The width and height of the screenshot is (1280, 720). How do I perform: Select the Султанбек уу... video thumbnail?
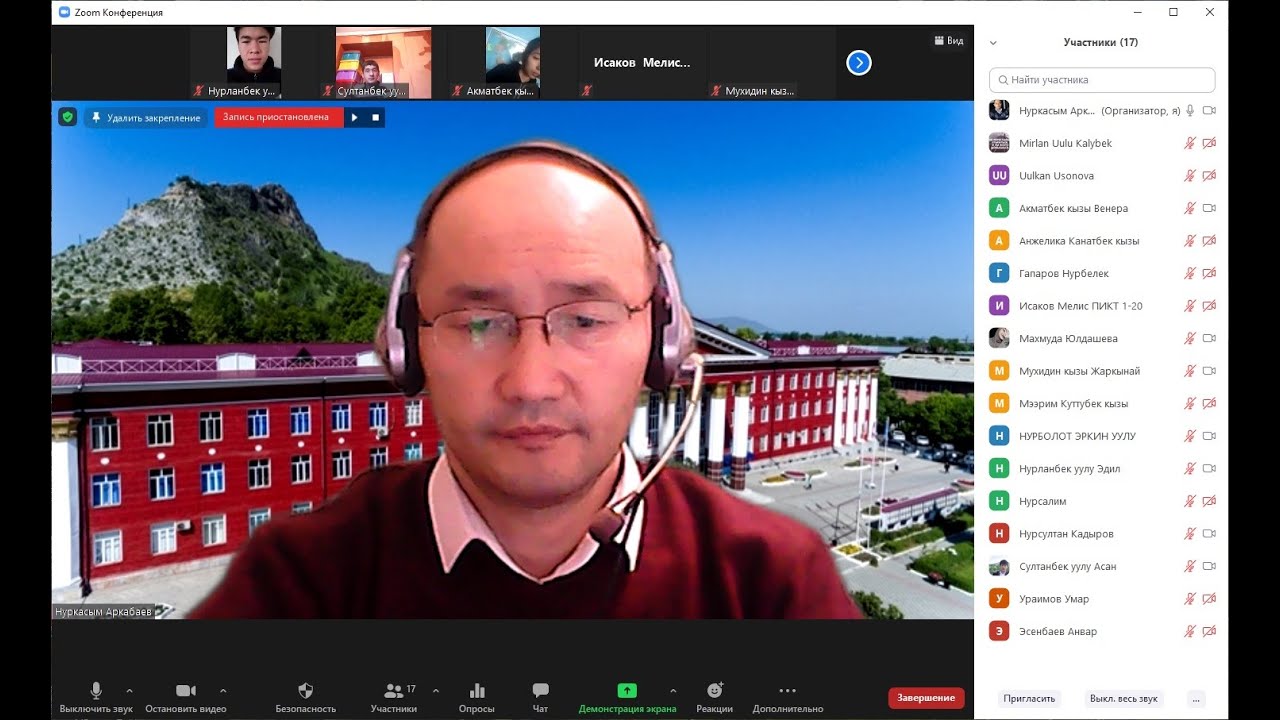pyautogui.click(x=383, y=63)
